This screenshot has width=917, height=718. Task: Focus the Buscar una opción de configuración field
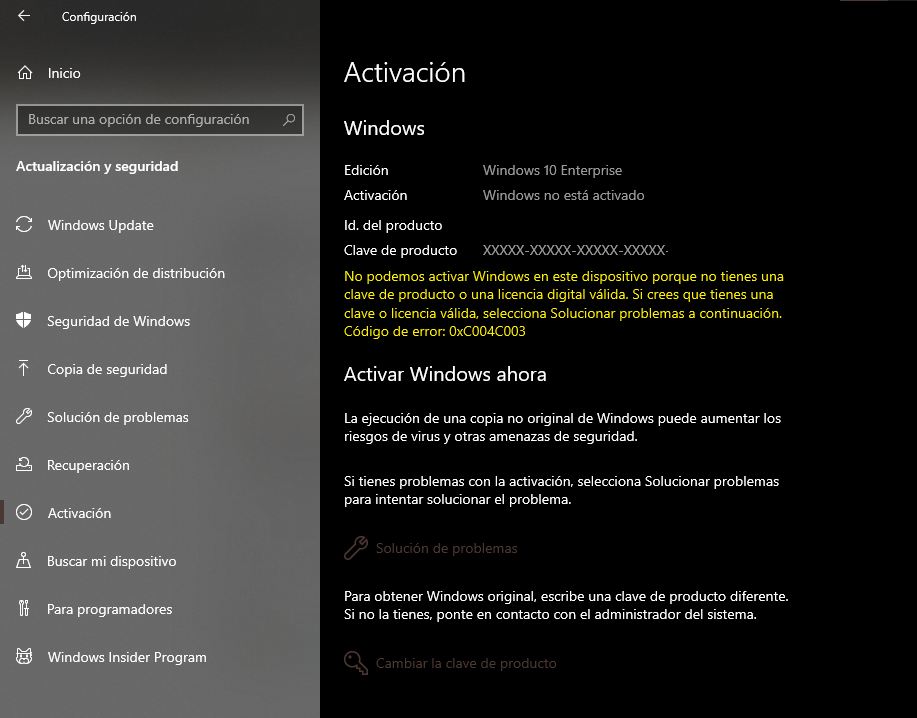[160, 120]
